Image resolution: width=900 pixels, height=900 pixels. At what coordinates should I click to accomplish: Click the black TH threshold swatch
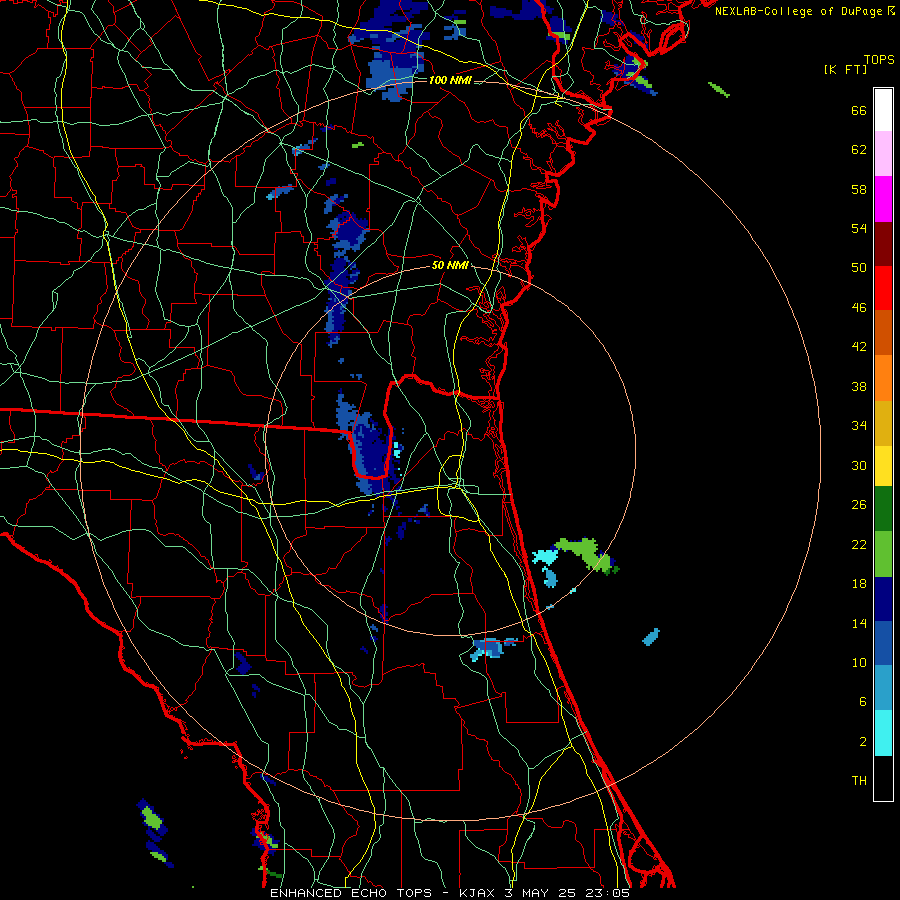(883, 778)
